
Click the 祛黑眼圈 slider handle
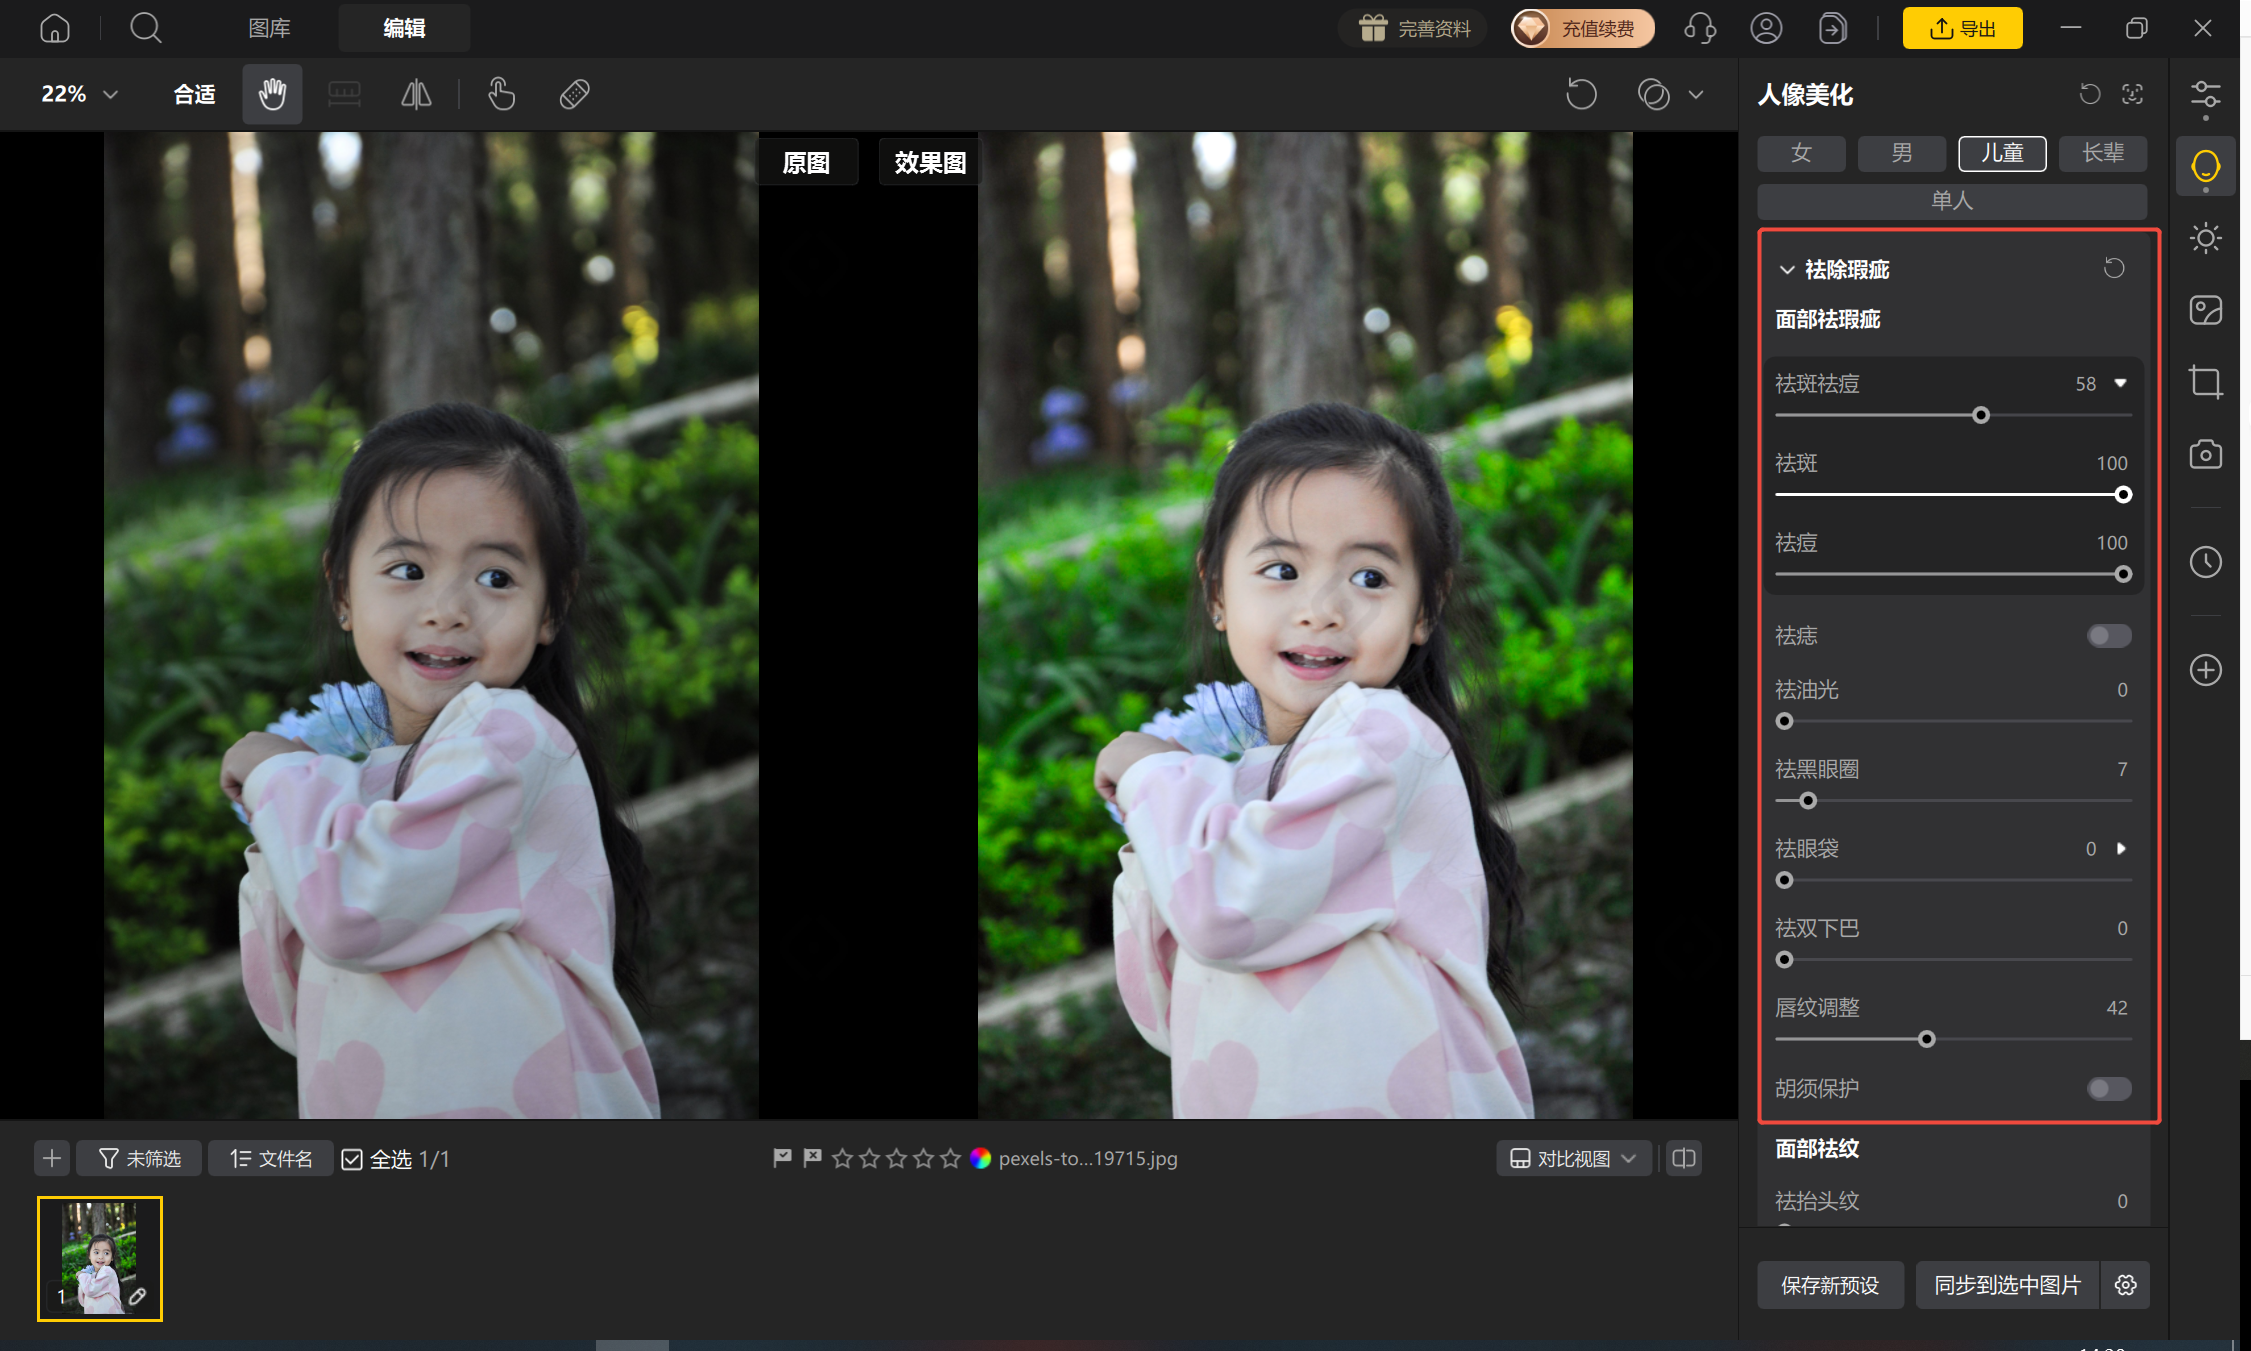click(1807, 801)
